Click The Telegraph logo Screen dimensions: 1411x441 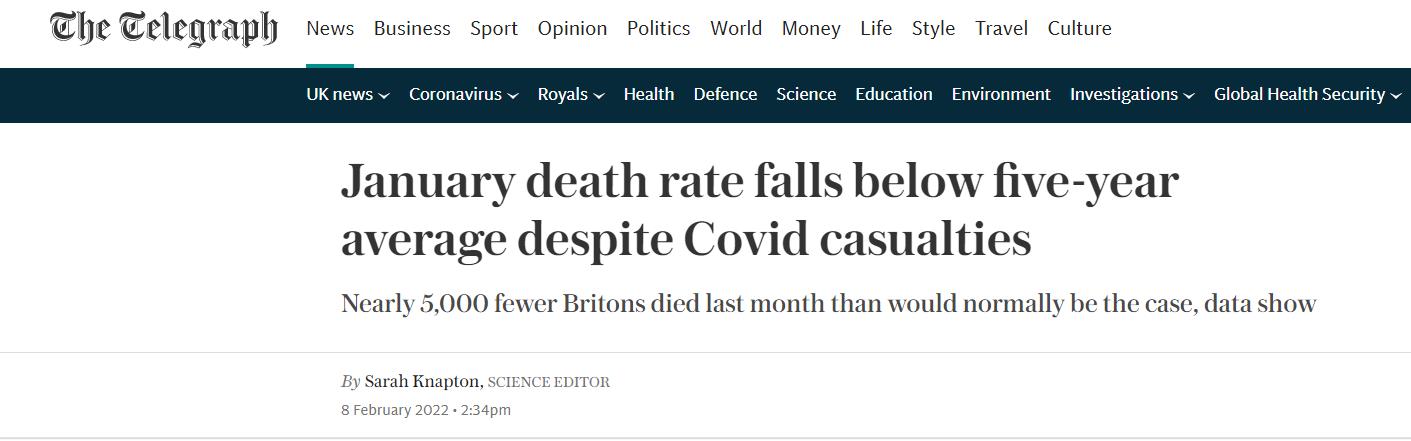click(x=164, y=29)
